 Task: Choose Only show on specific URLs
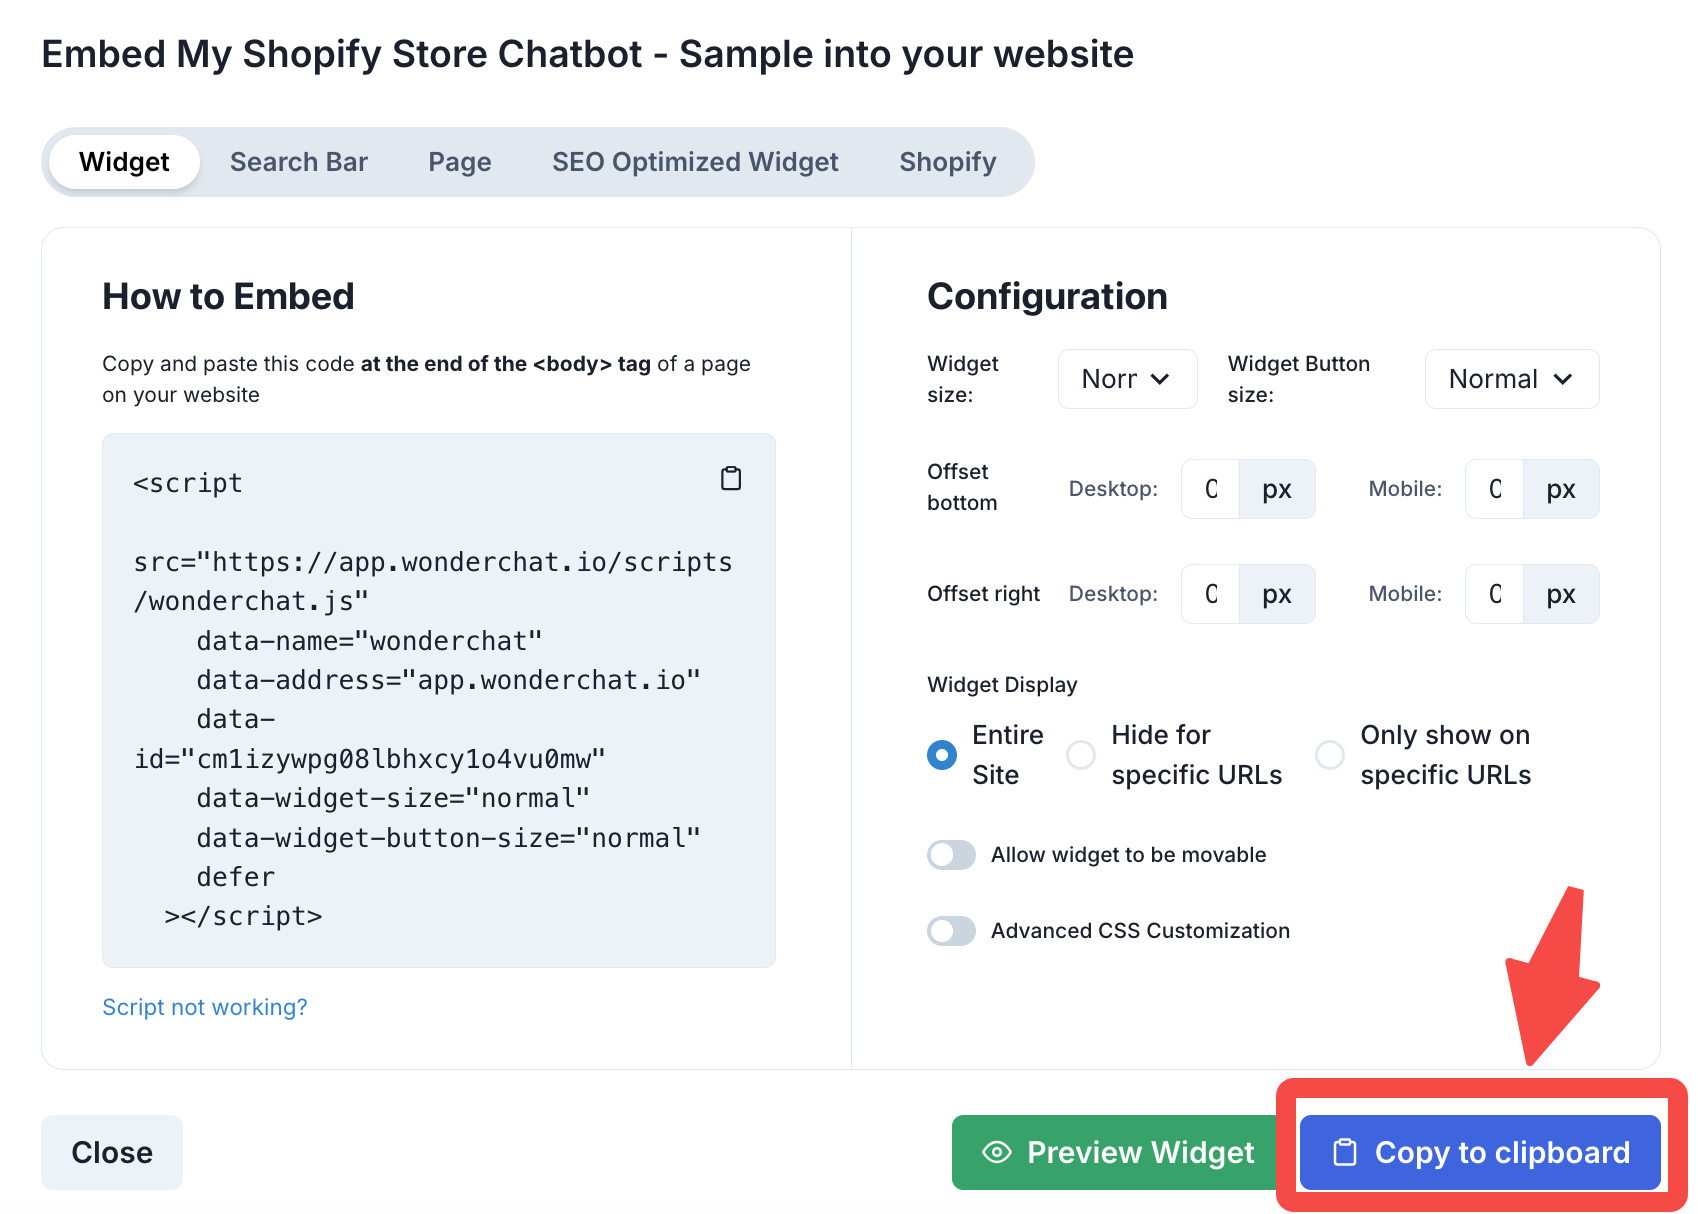(x=1330, y=755)
